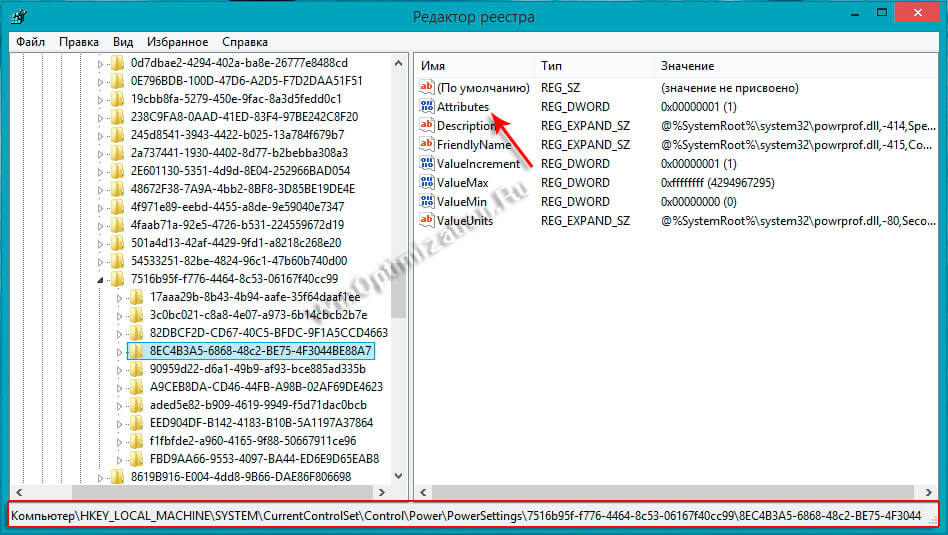
Task: Expand the 17aaa29b-8b43-4b94 subkey
Action: click(120, 297)
